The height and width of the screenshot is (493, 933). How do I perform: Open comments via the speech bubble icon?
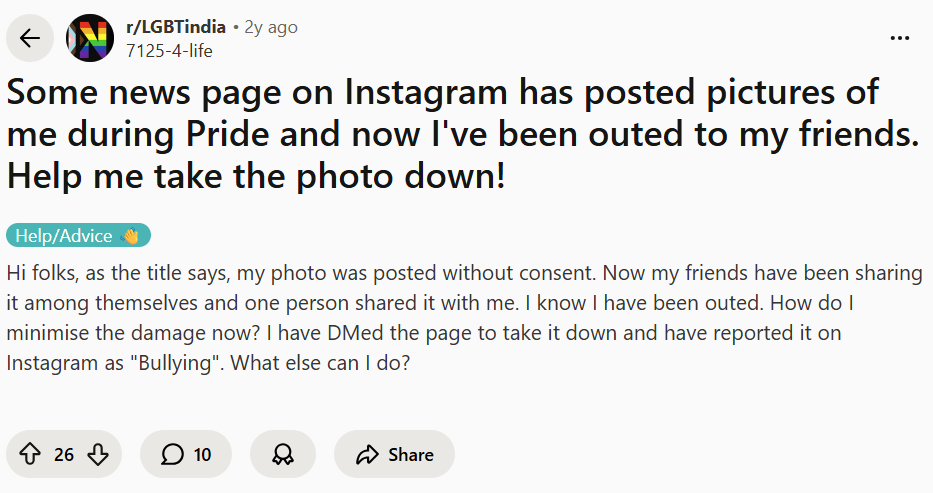[172, 454]
